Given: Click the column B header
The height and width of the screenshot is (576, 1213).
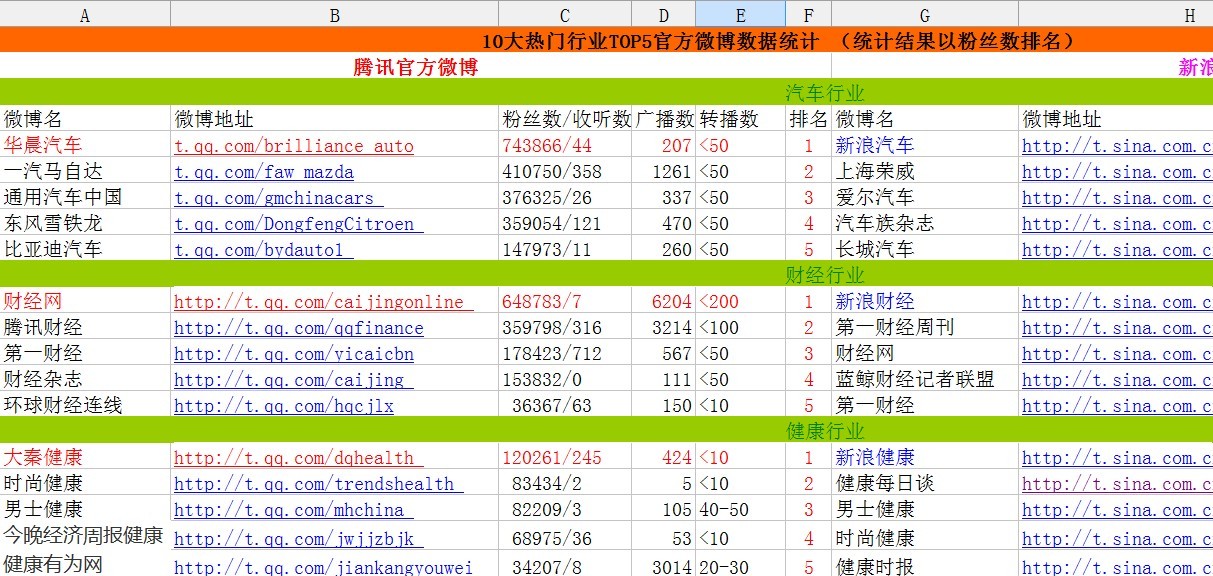Looking at the screenshot, I should click(x=334, y=14).
